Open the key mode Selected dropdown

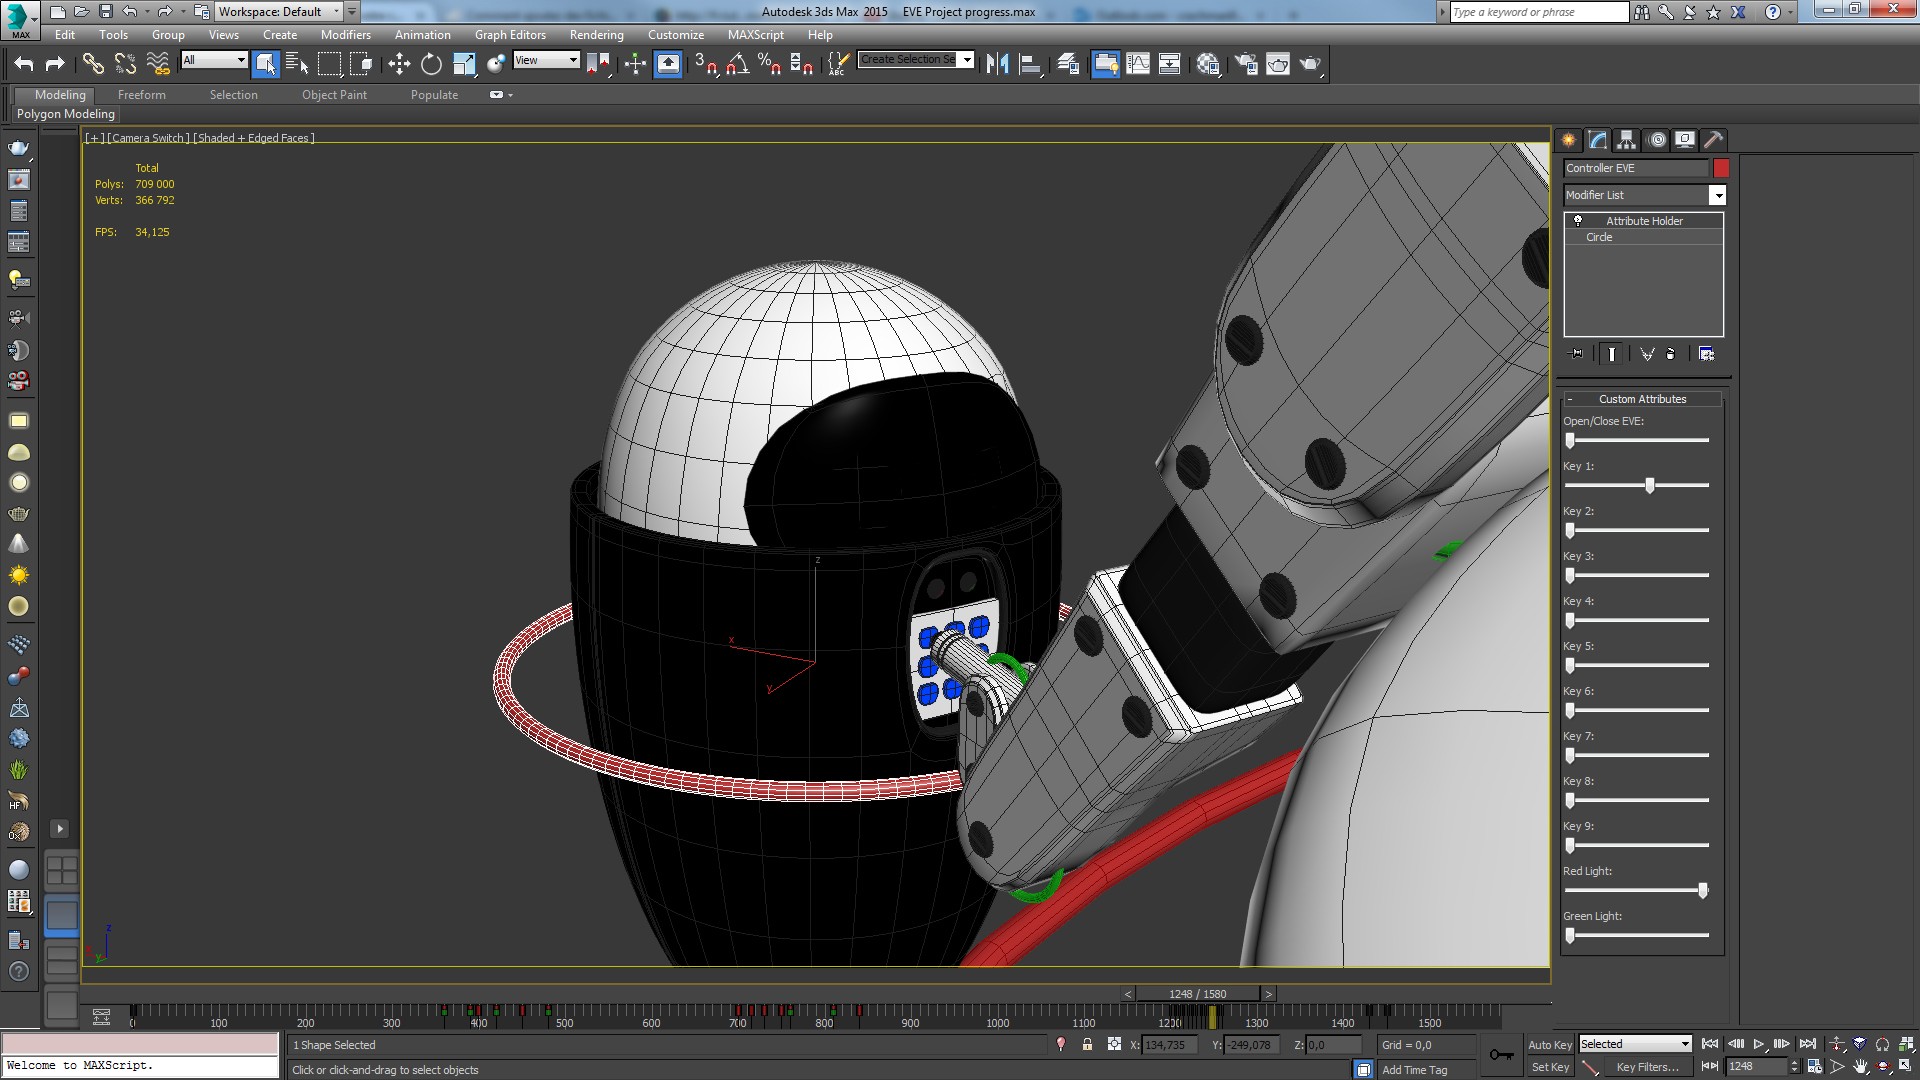[x=1635, y=1044]
